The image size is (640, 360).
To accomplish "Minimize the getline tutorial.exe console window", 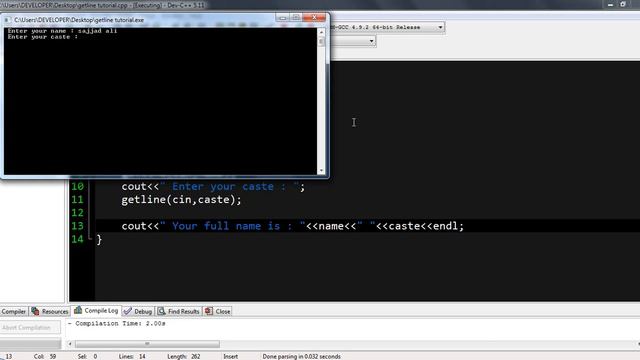I will [x=282, y=18].
